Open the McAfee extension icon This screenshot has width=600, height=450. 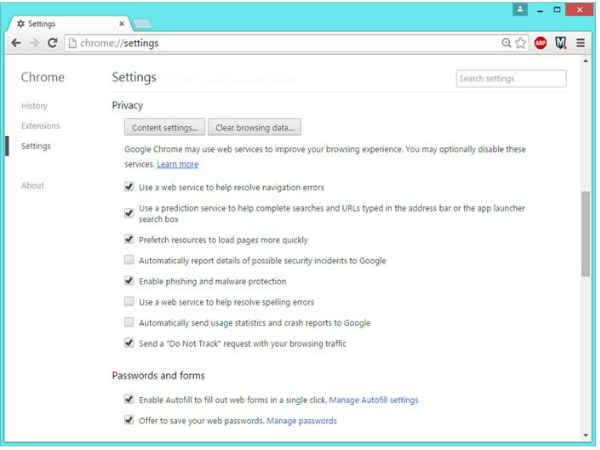561,43
